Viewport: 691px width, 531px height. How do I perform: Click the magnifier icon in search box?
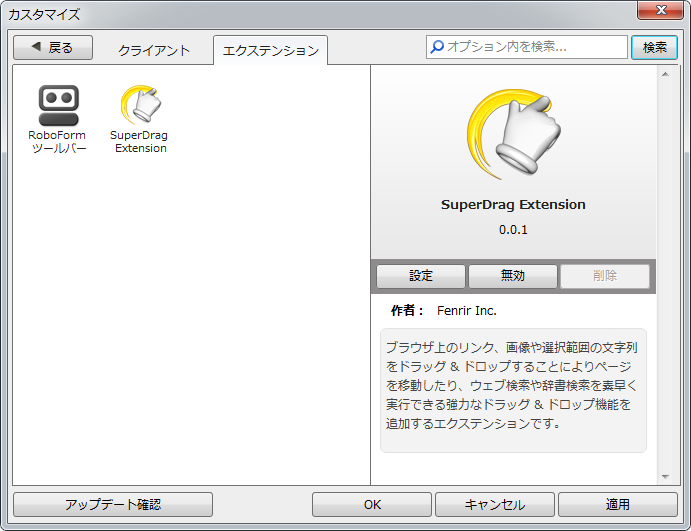pyautogui.click(x=437, y=47)
